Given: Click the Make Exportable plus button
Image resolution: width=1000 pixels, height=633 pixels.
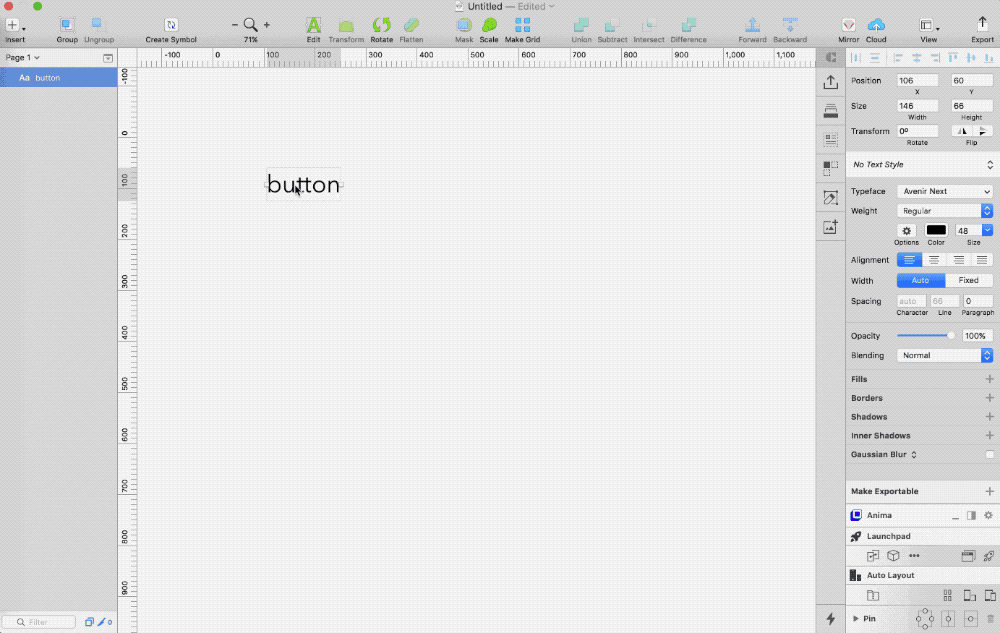Looking at the screenshot, I should [989, 491].
